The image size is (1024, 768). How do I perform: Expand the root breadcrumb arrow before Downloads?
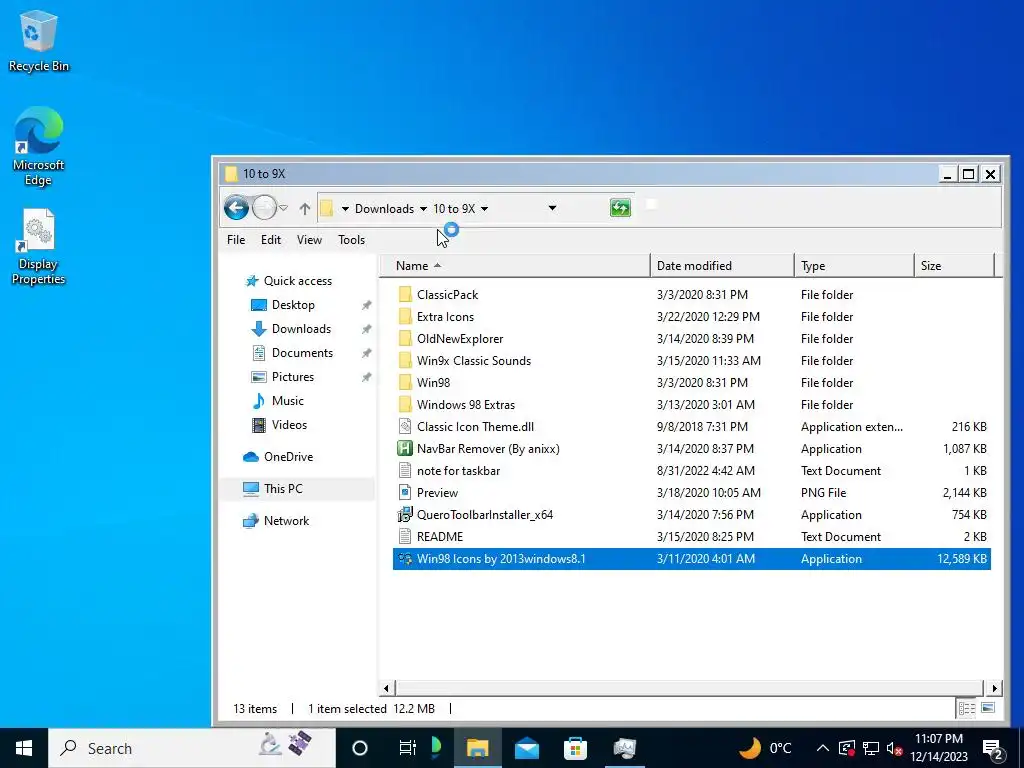pyautogui.click(x=345, y=209)
